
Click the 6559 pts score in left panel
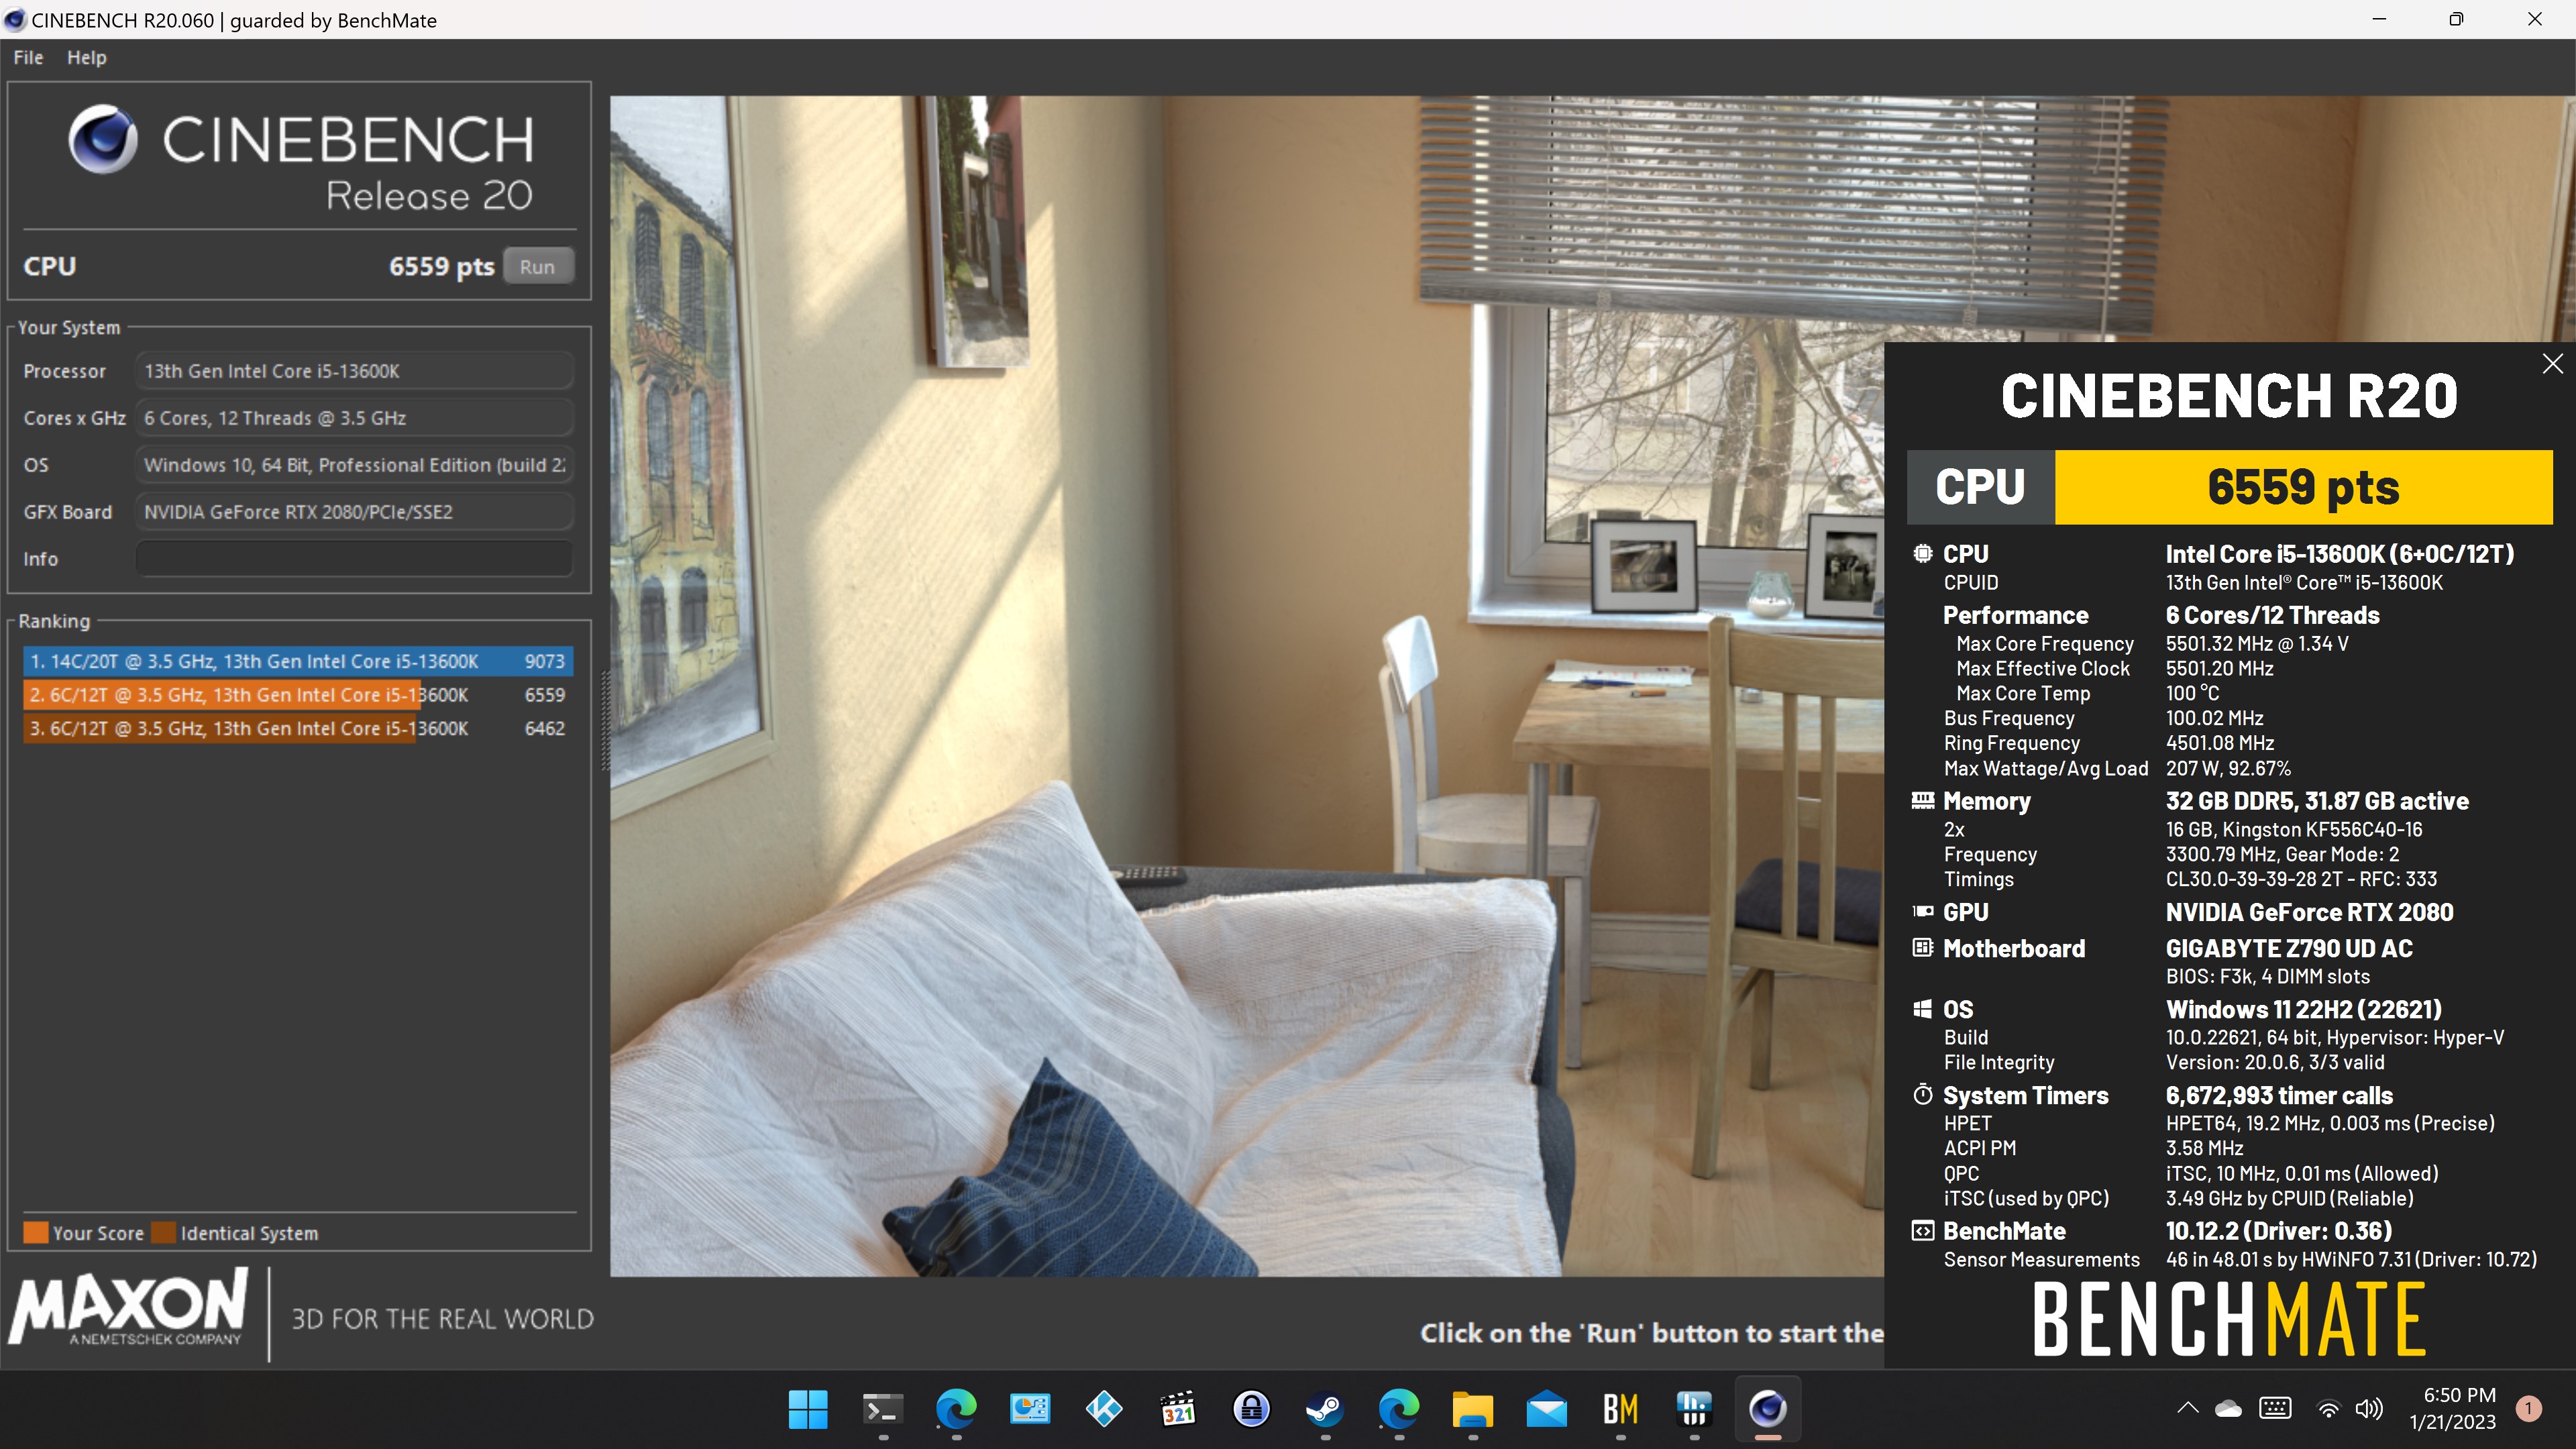click(441, 266)
